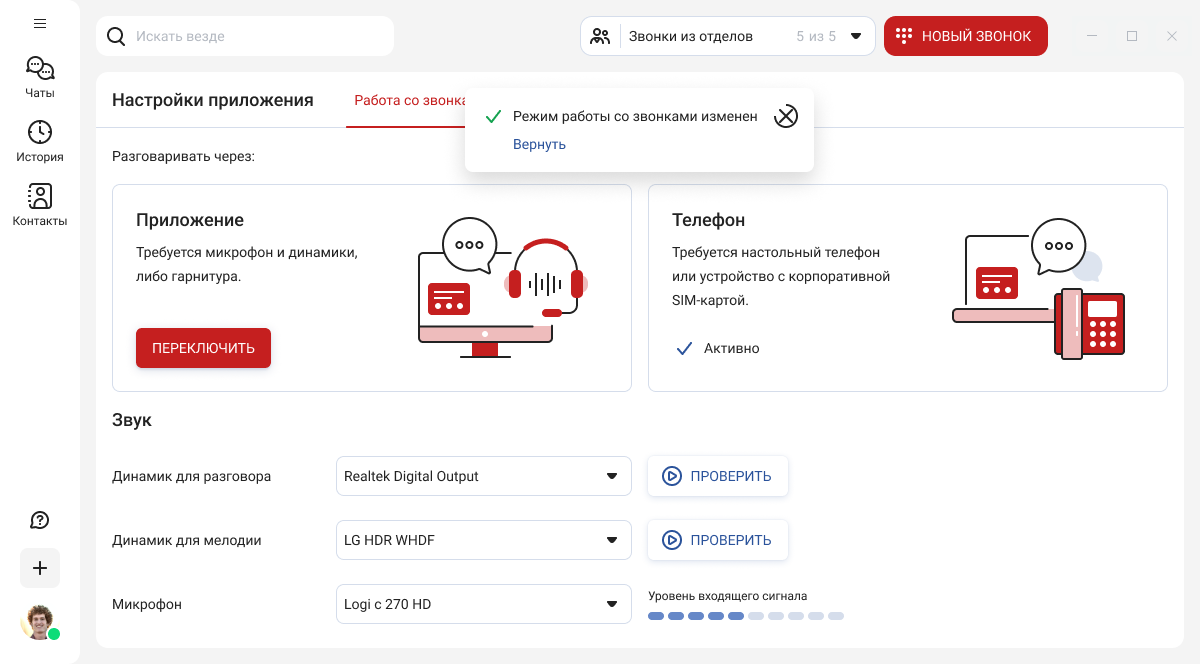Open the Чаты section

(x=40, y=77)
